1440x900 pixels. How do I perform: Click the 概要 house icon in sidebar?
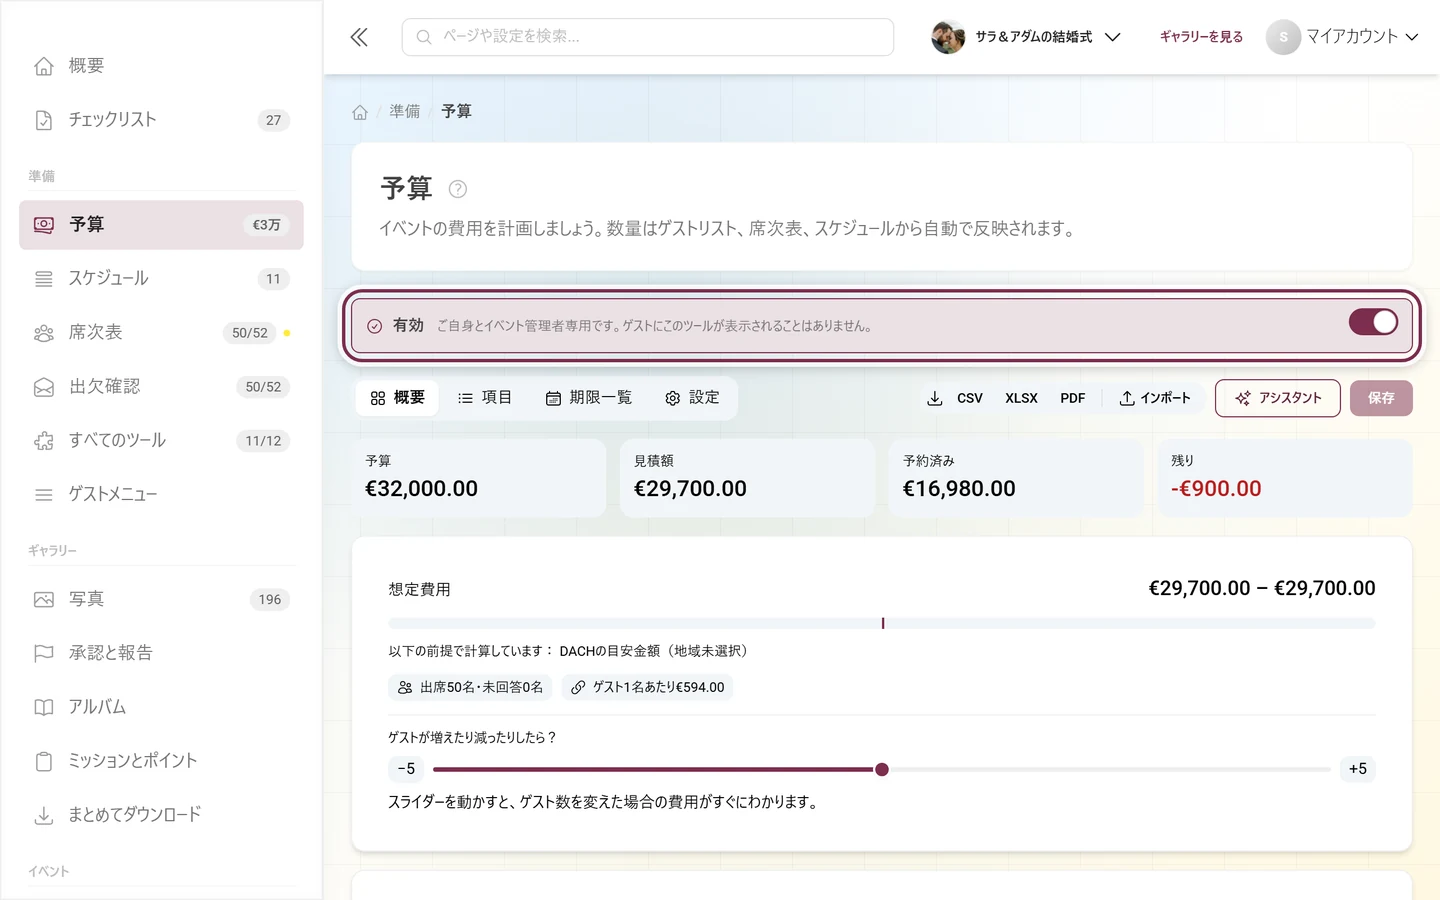(x=44, y=66)
